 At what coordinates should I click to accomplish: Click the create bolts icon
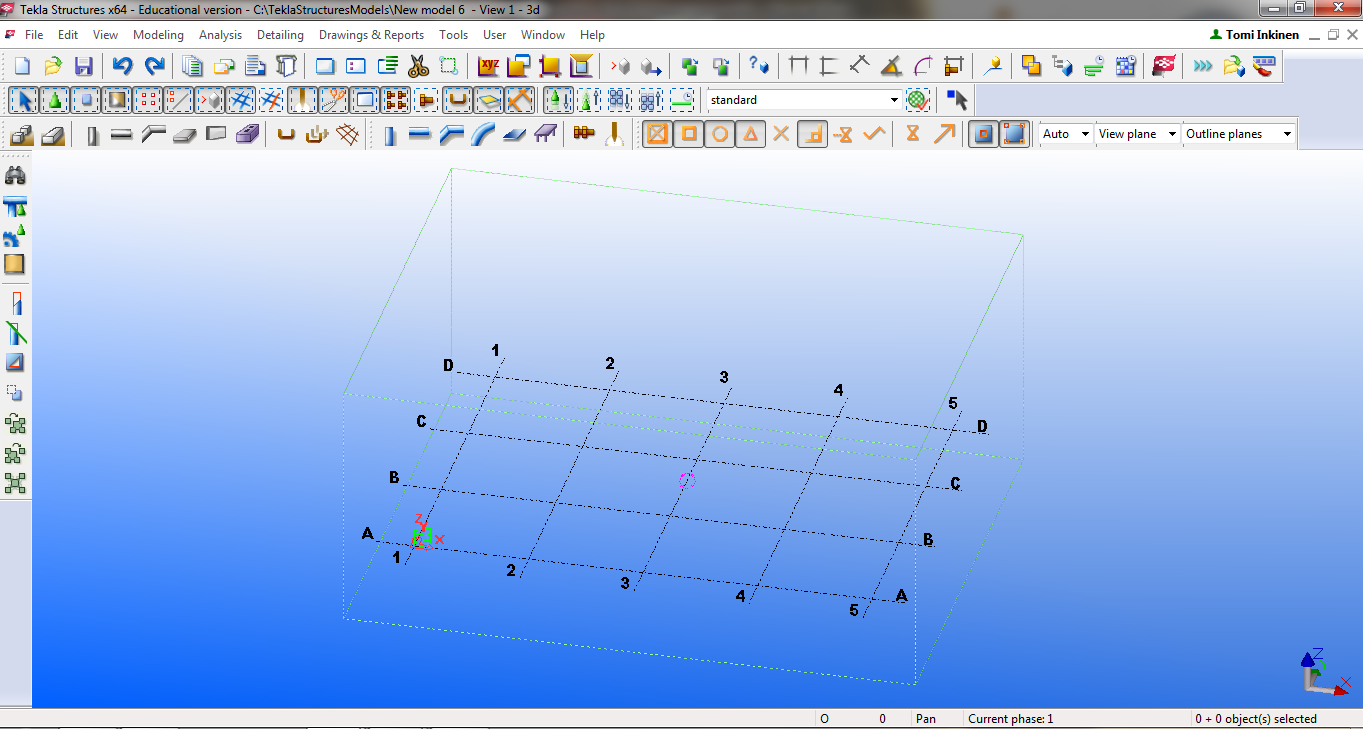[585, 134]
